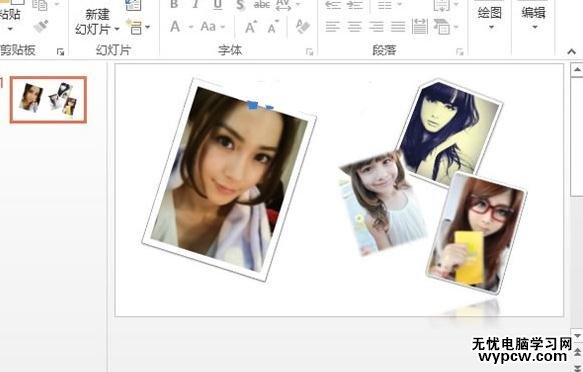Click the Clear All Formatting eraser icon
Image resolution: width=583 pixels, height=372 pixels.
[303, 26]
